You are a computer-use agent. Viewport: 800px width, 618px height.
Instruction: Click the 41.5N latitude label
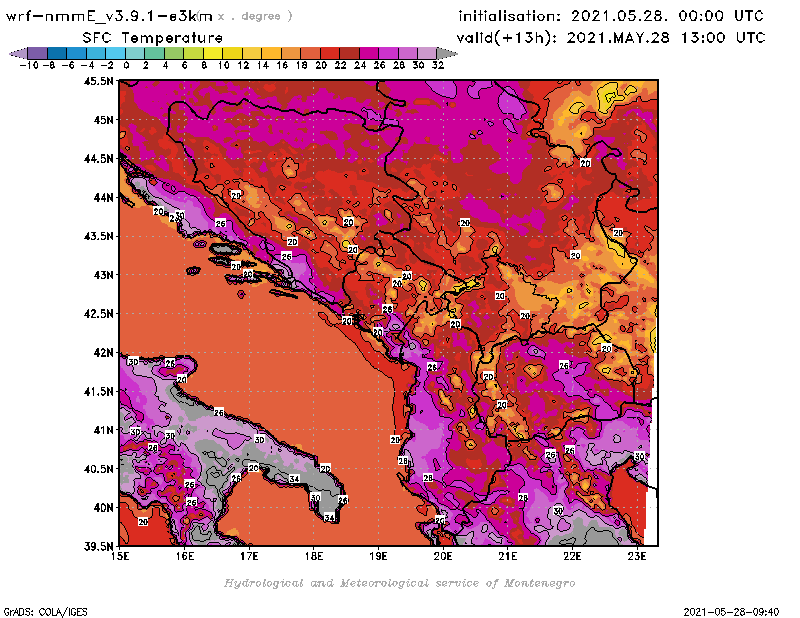click(x=99, y=391)
